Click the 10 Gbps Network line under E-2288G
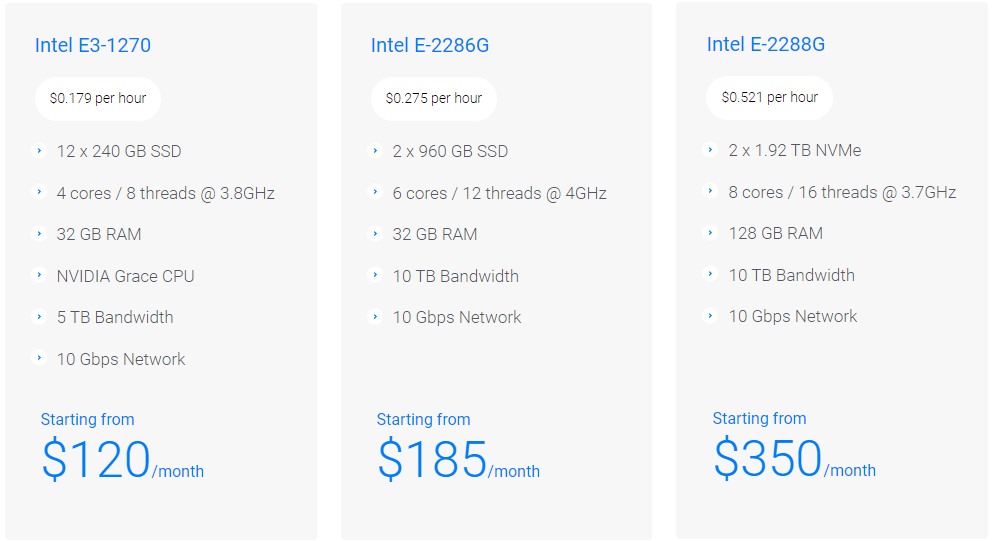Viewport: 993px width, 541px height. point(793,316)
